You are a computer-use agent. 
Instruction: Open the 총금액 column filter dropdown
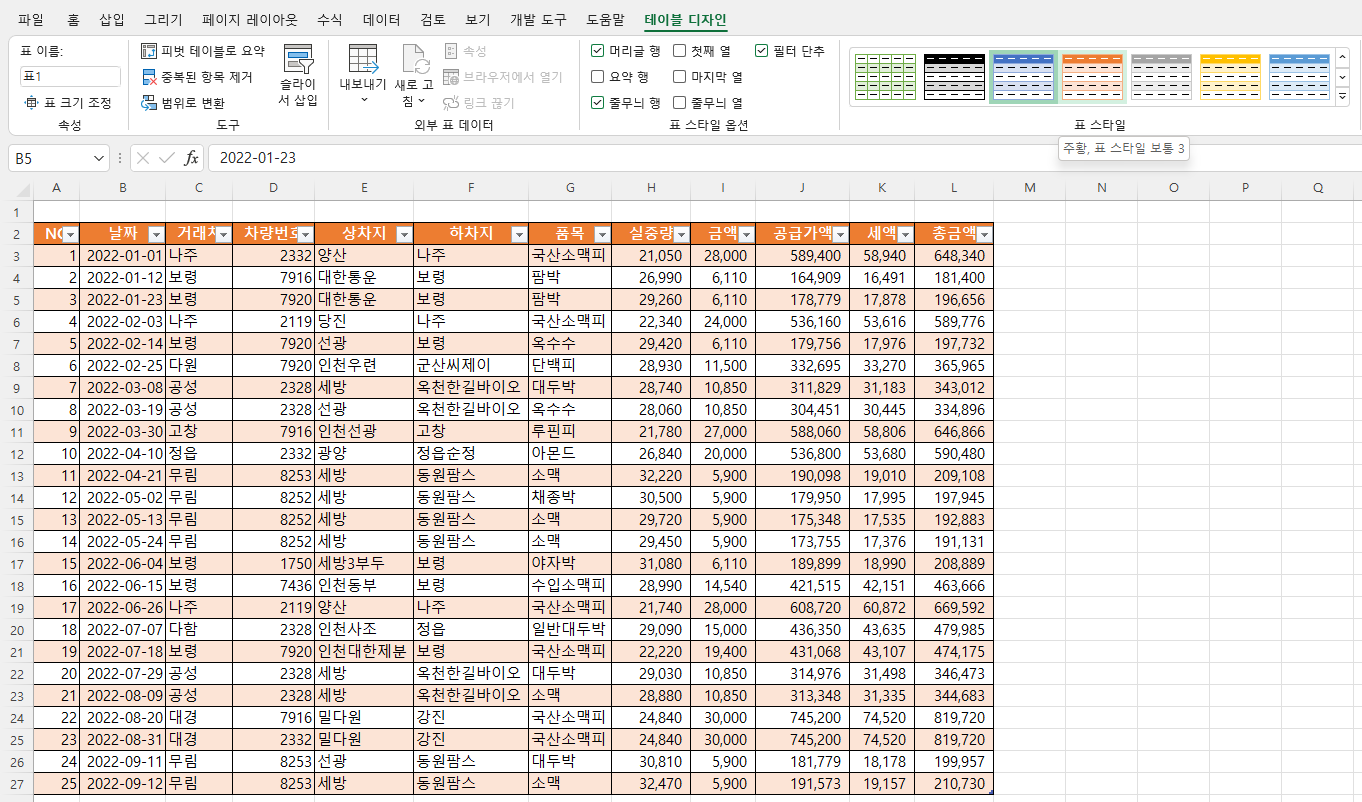coord(983,234)
